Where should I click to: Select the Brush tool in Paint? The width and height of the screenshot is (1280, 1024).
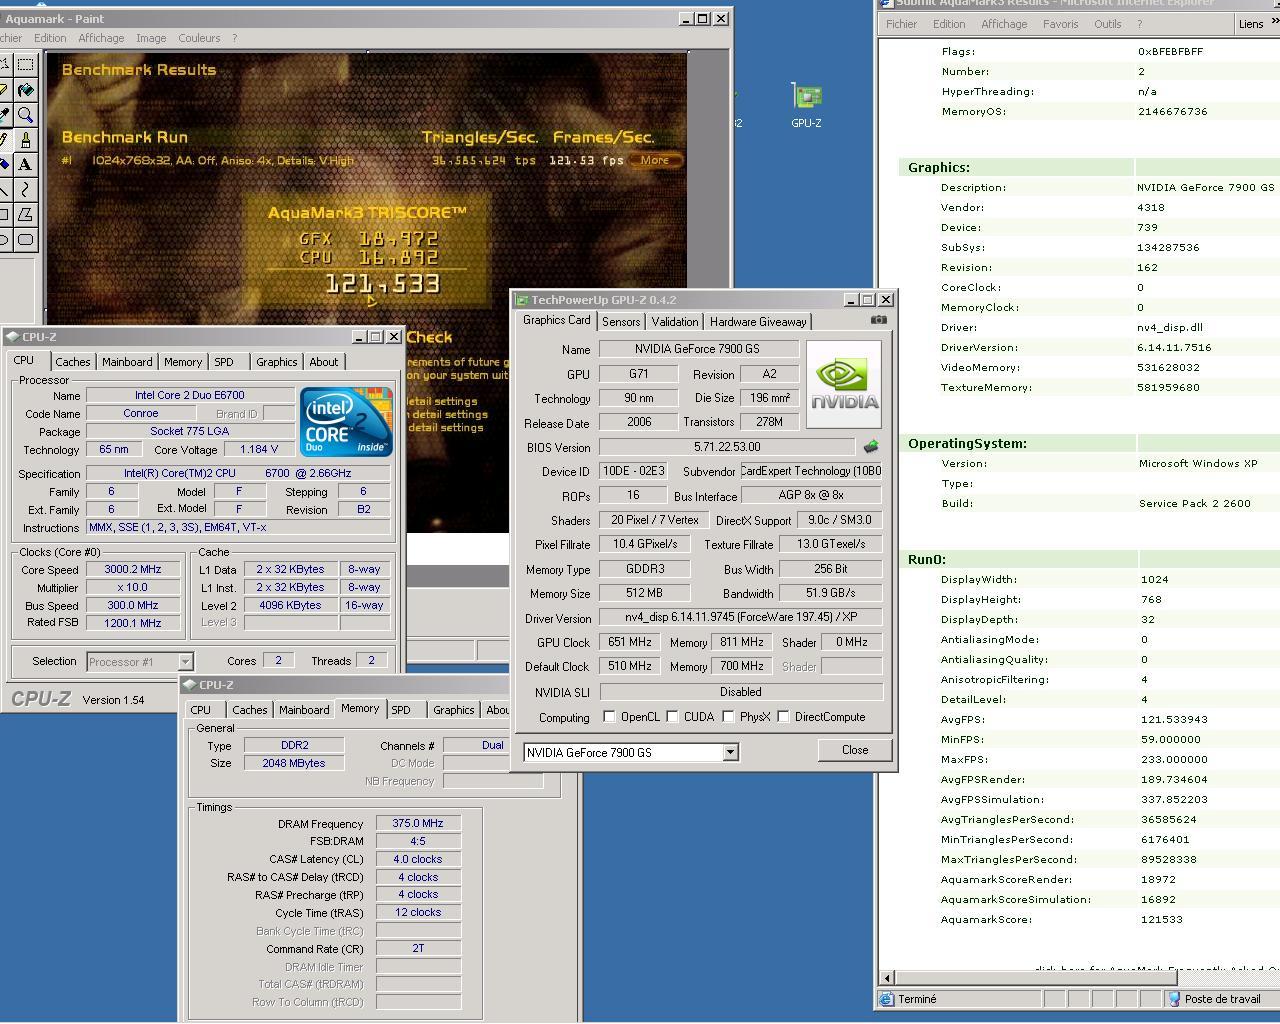click(25, 140)
